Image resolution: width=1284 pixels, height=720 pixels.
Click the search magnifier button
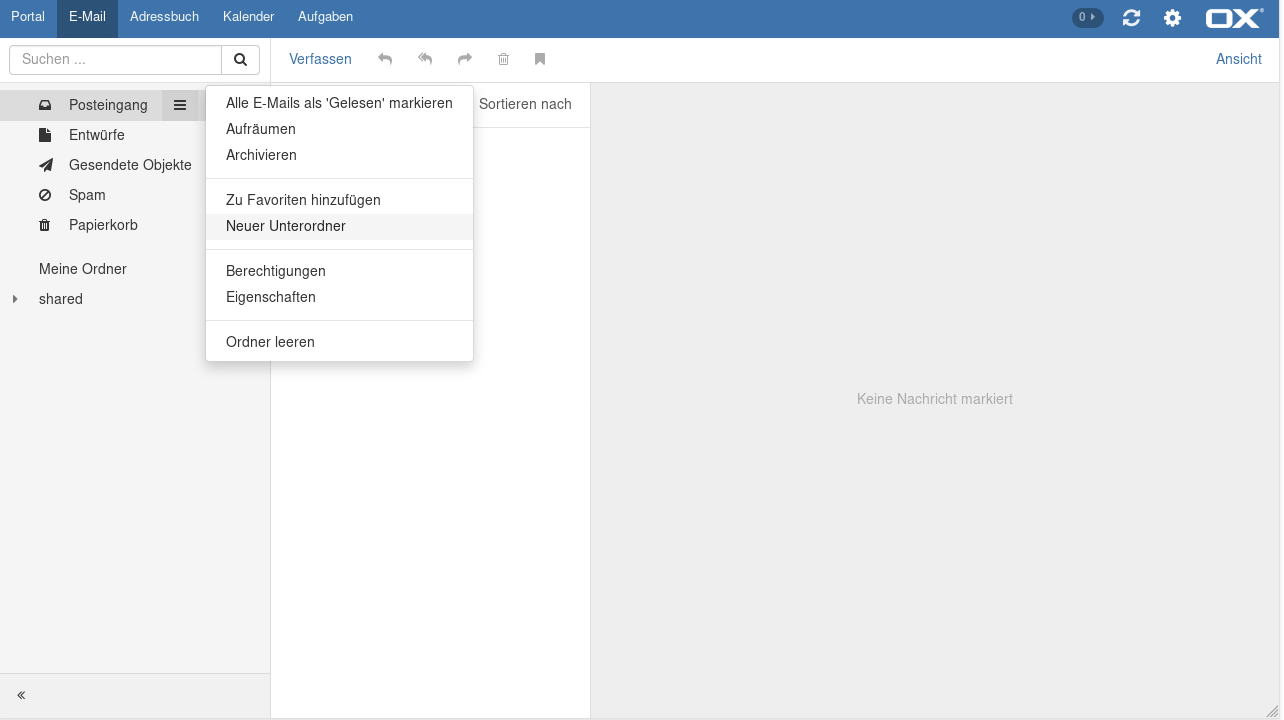240,60
